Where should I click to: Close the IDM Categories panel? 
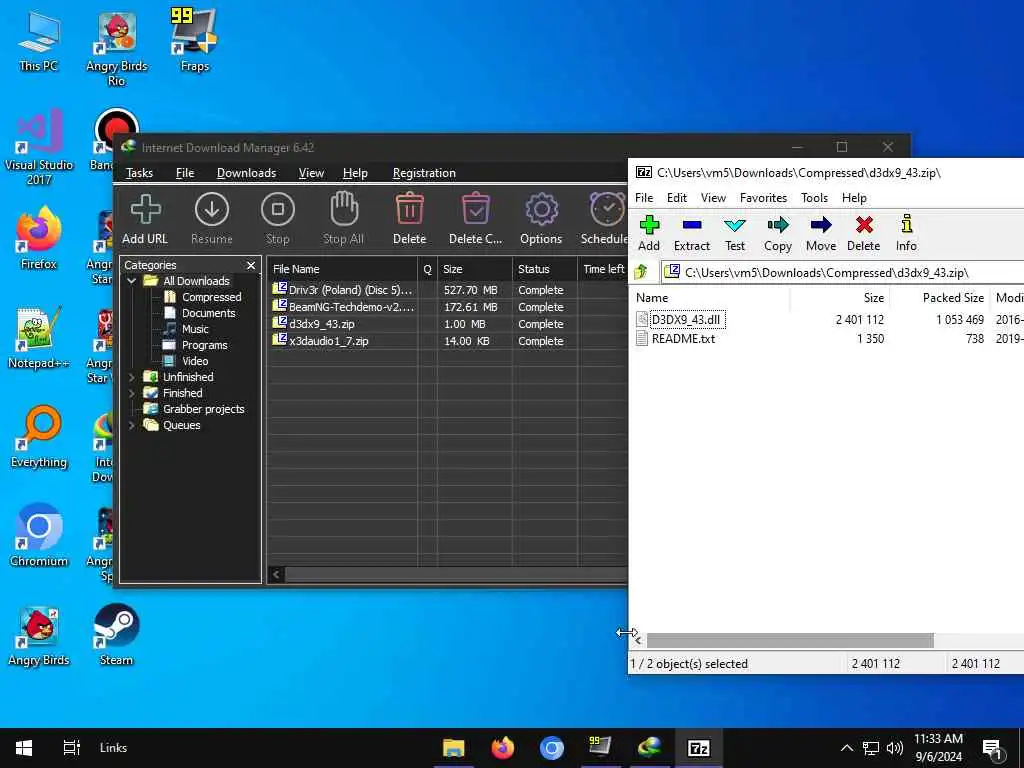tap(251, 265)
